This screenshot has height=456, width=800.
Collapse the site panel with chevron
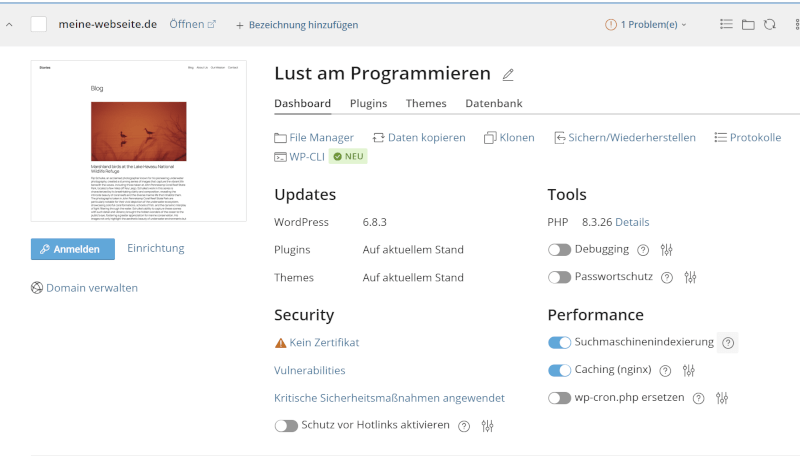click(10, 24)
